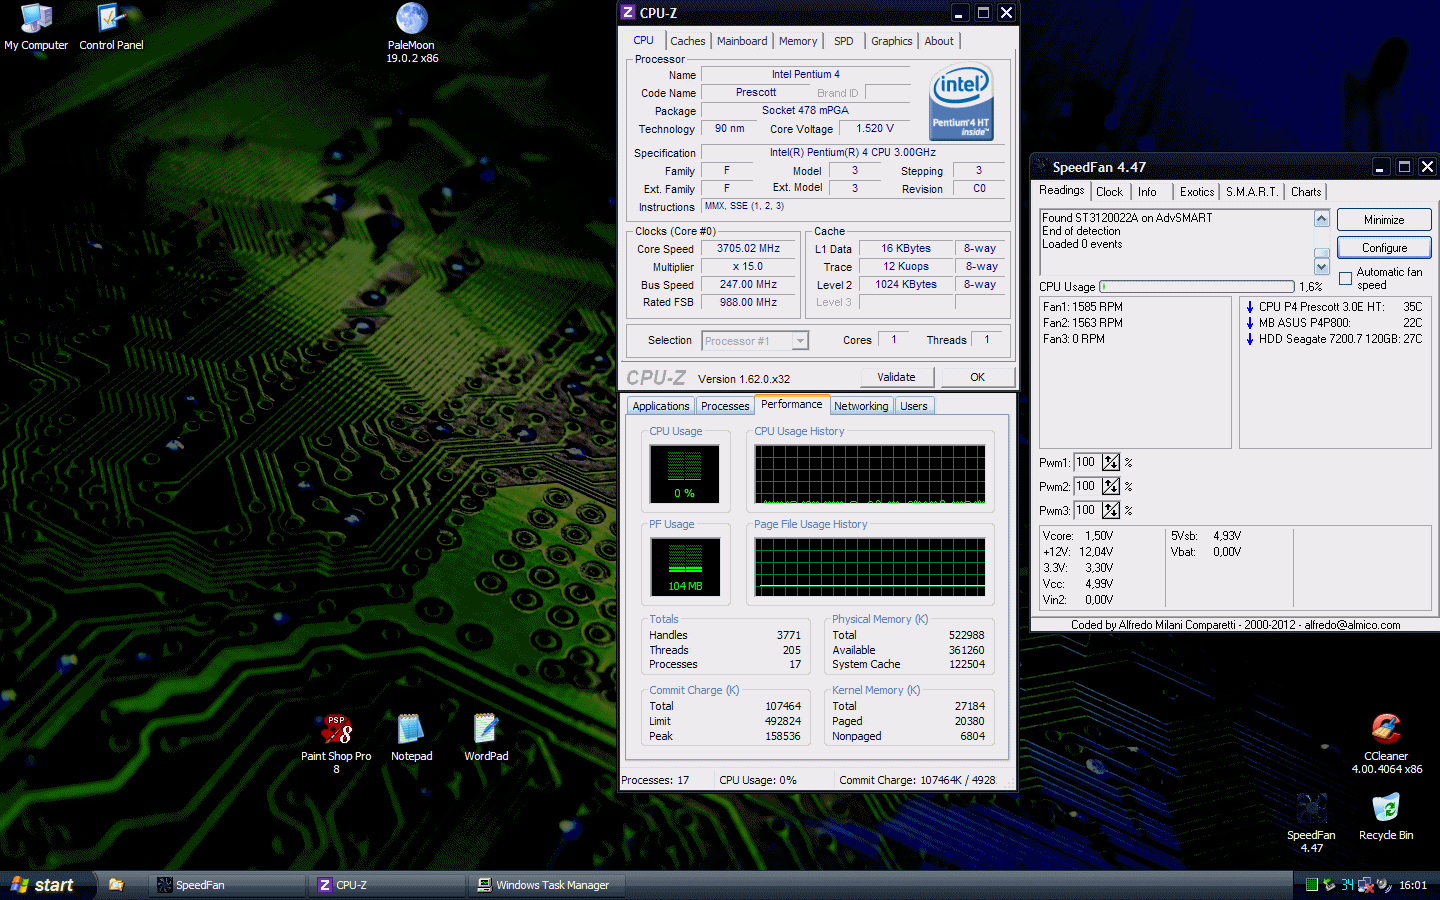The image size is (1440, 900).
Task: Click the Configure button in SpeedFan
Action: (x=1384, y=247)
